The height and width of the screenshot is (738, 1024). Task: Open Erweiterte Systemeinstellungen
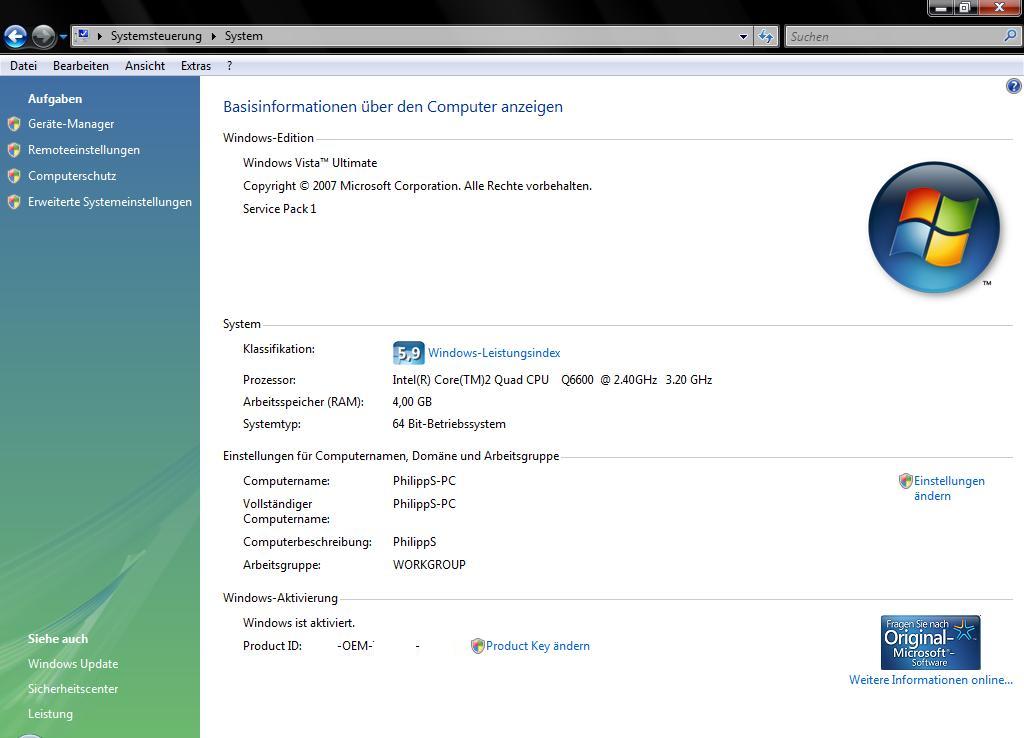(110, 202)
